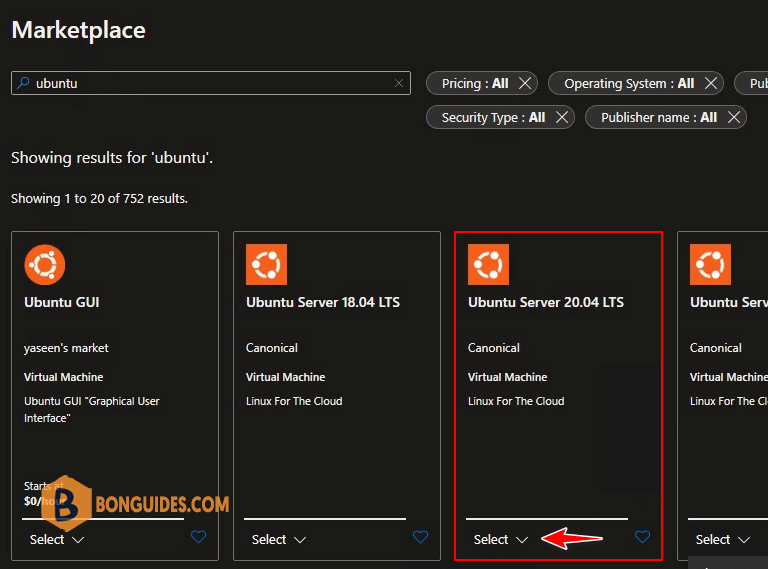
Task: Expand Select dropdown on the rightmost cut-off card
Action: pos(722,540)
